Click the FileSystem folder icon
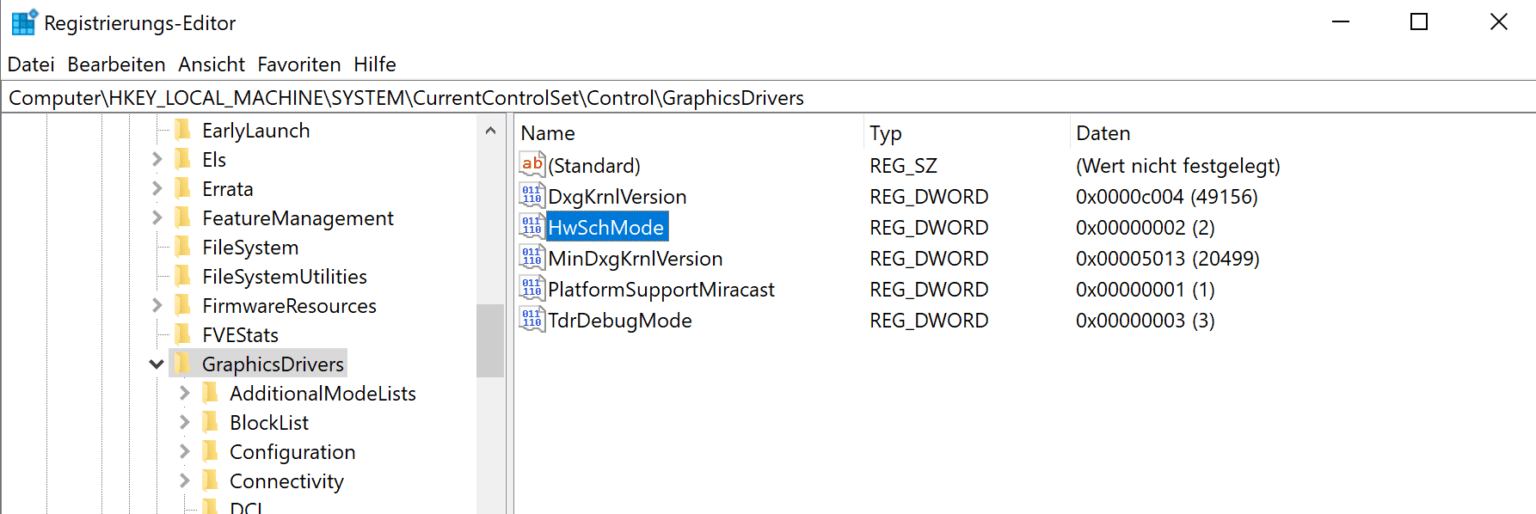Screen dimensions: 1536x514 click(182, 247)
